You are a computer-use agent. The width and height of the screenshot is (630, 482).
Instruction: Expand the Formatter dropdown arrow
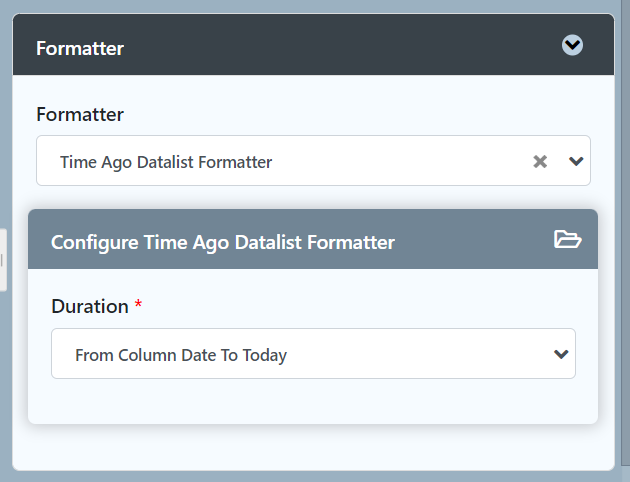576,161
